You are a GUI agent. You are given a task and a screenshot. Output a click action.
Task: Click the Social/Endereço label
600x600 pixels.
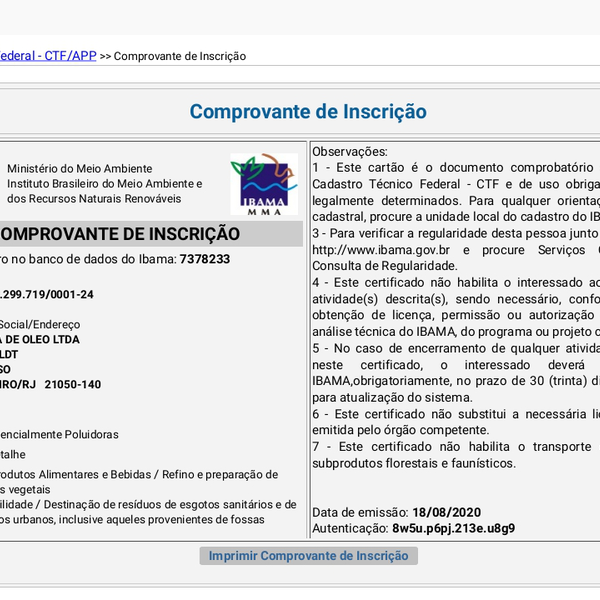(x=40, y=324)
